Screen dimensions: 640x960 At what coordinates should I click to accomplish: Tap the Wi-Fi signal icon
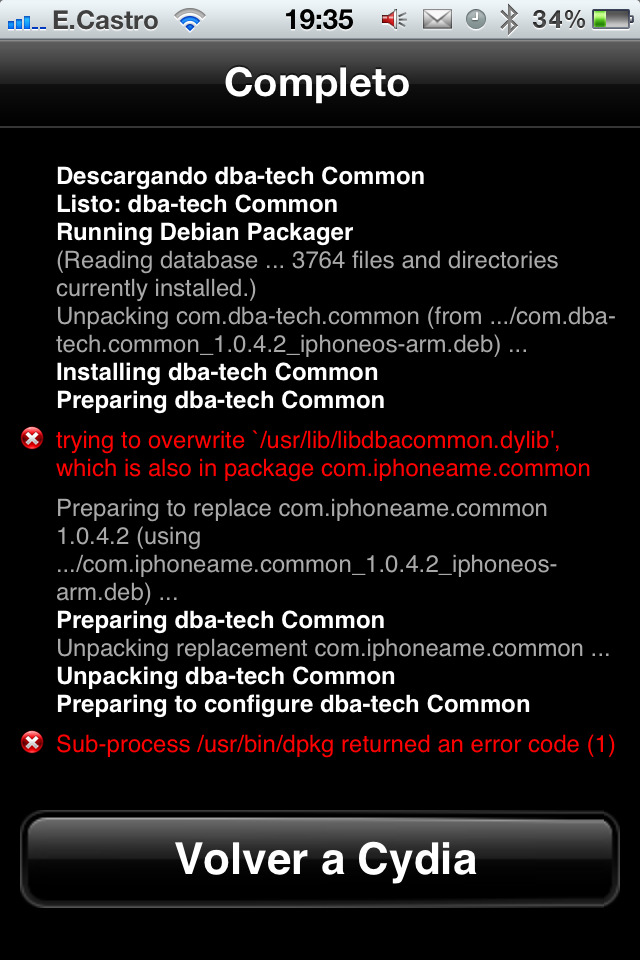[190, 20]
